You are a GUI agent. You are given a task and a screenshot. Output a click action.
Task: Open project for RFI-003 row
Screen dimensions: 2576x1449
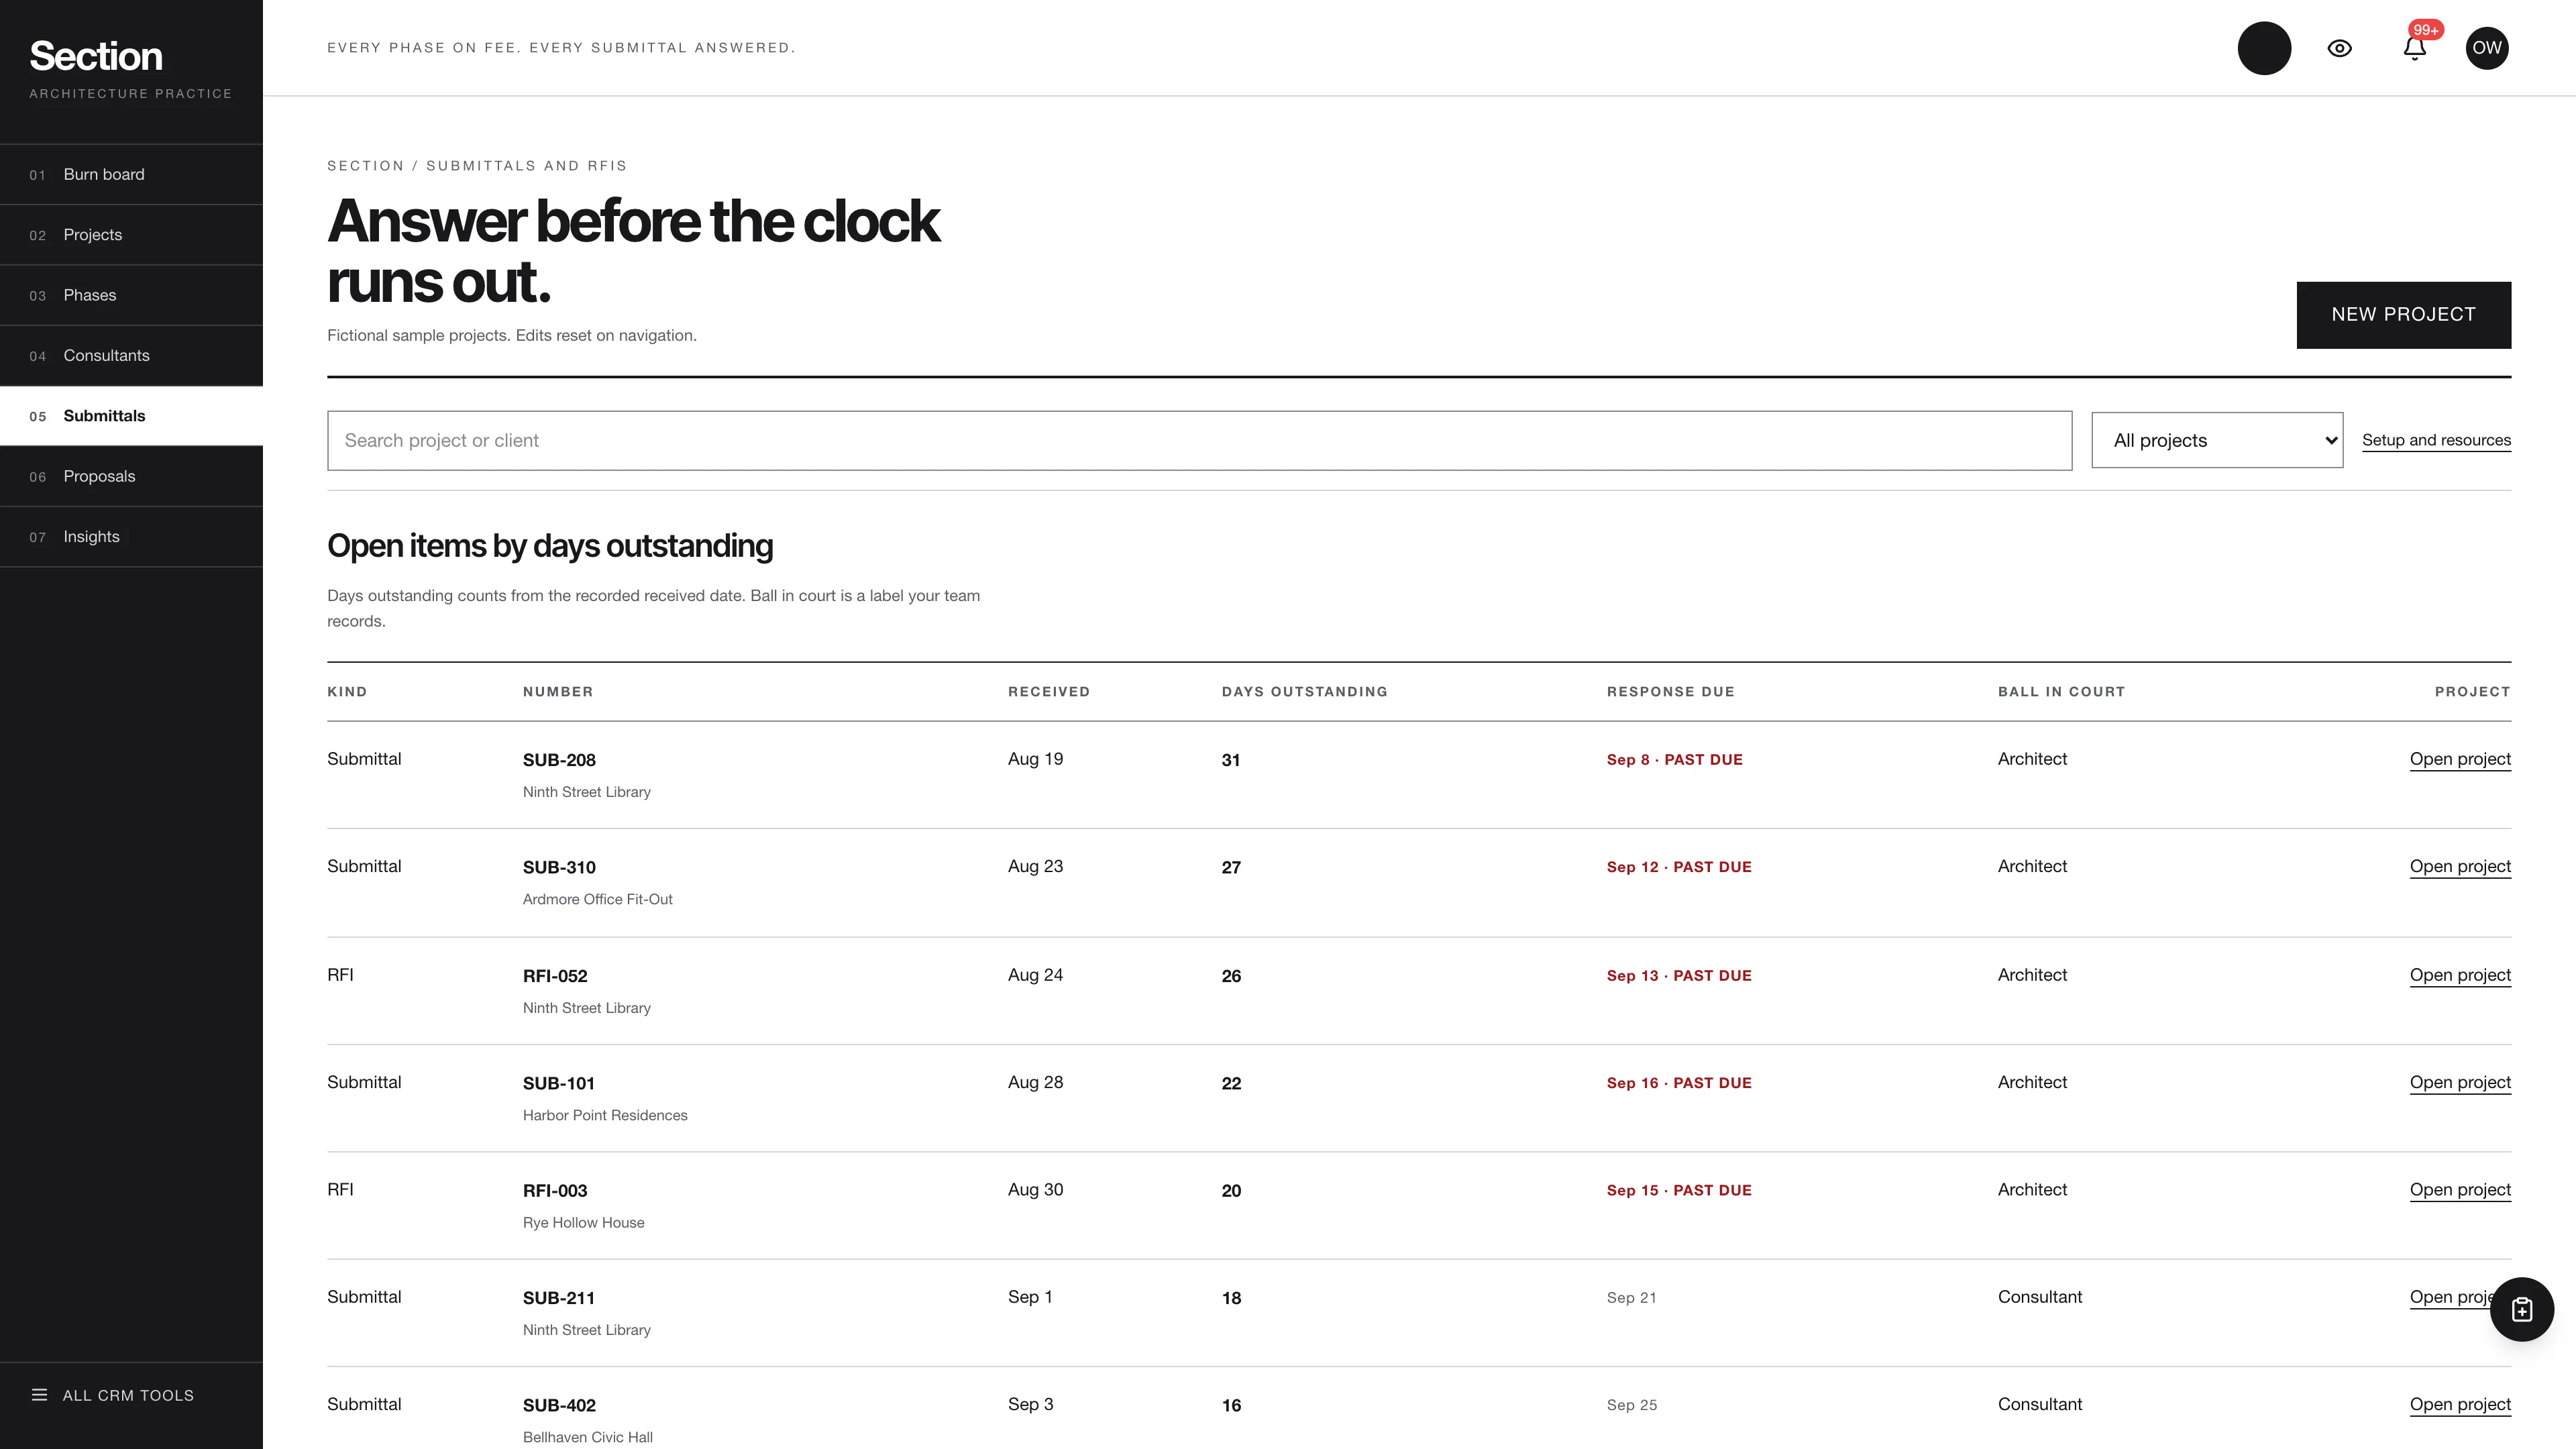(2460, 1189)
